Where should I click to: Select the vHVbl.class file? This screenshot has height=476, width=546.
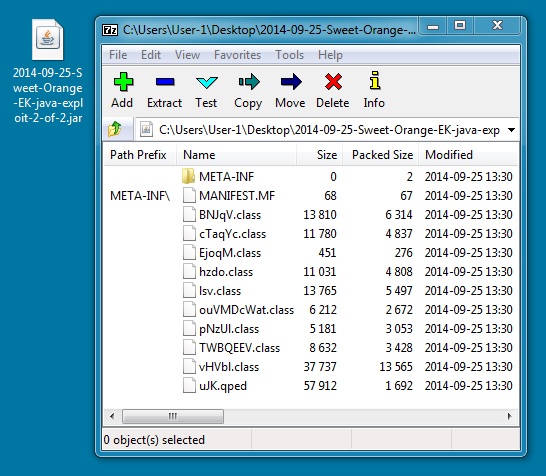click(x=229, y=367)
